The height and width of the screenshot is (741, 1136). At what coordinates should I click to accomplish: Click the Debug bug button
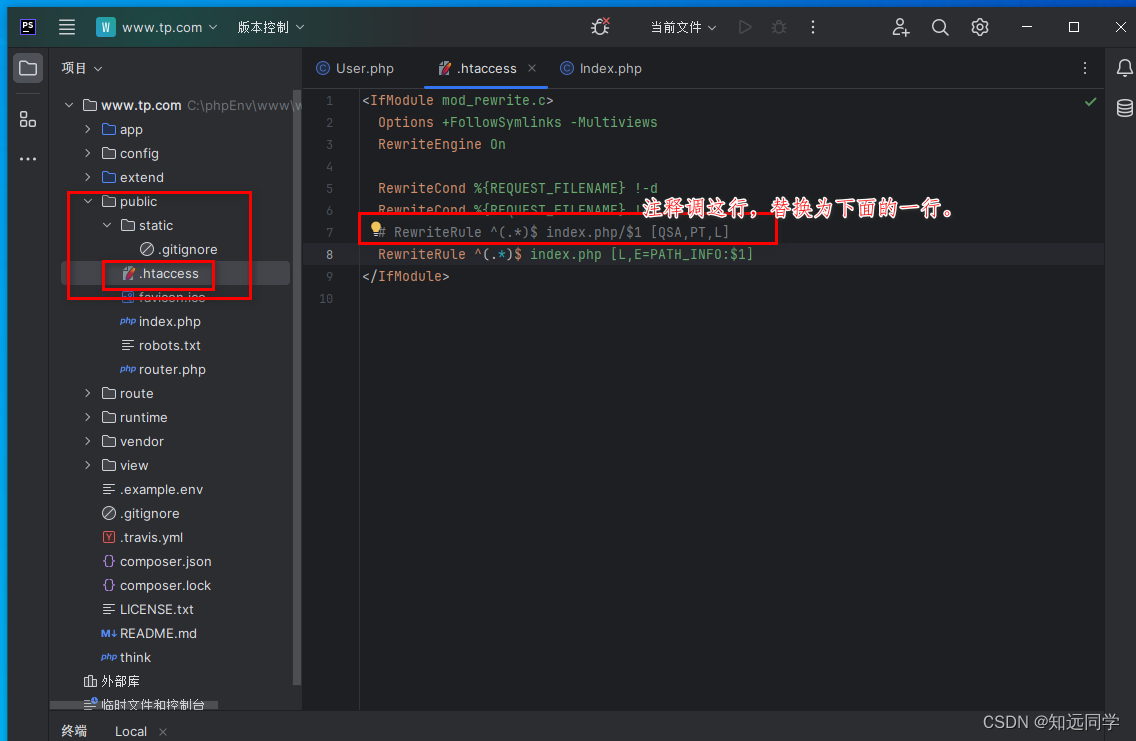tap(779, 28)
